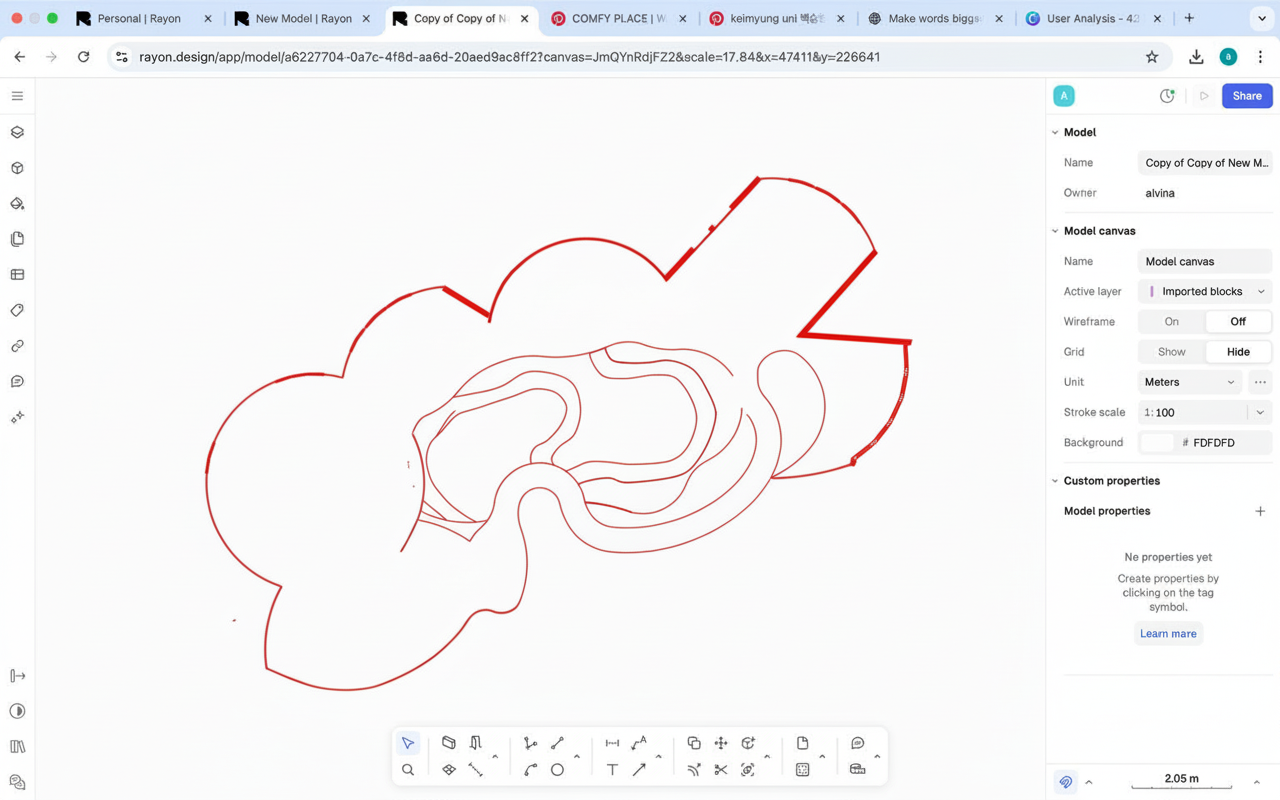Activate the scissors trim tool
Image resolution: width=1280 pixels, height=800 pixels.
(720, 770)
